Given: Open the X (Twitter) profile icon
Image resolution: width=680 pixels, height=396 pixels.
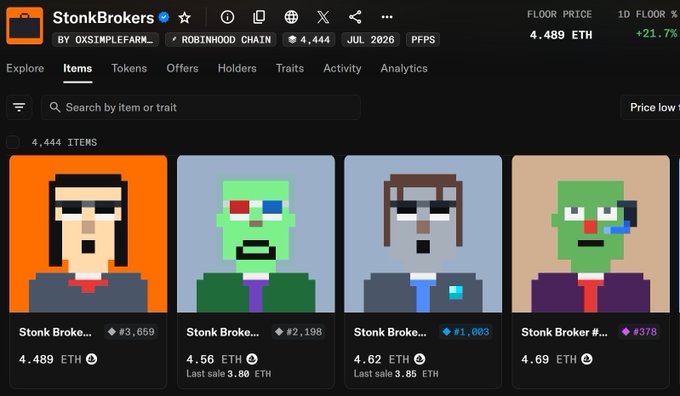Looking at the screenshot, I should tap(323, 17).
